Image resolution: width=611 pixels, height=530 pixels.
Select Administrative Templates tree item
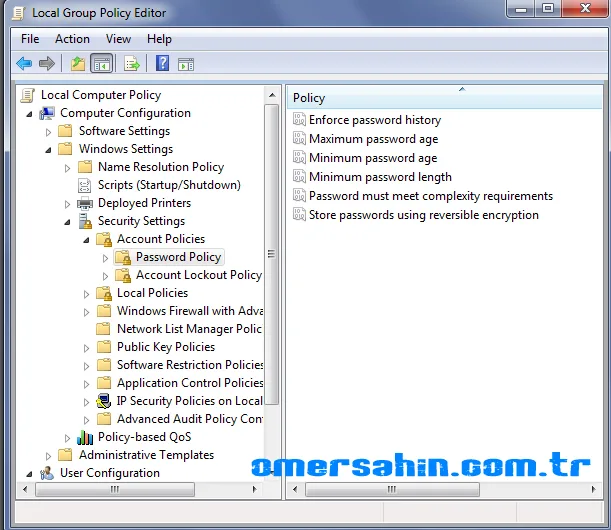(147, 455)
